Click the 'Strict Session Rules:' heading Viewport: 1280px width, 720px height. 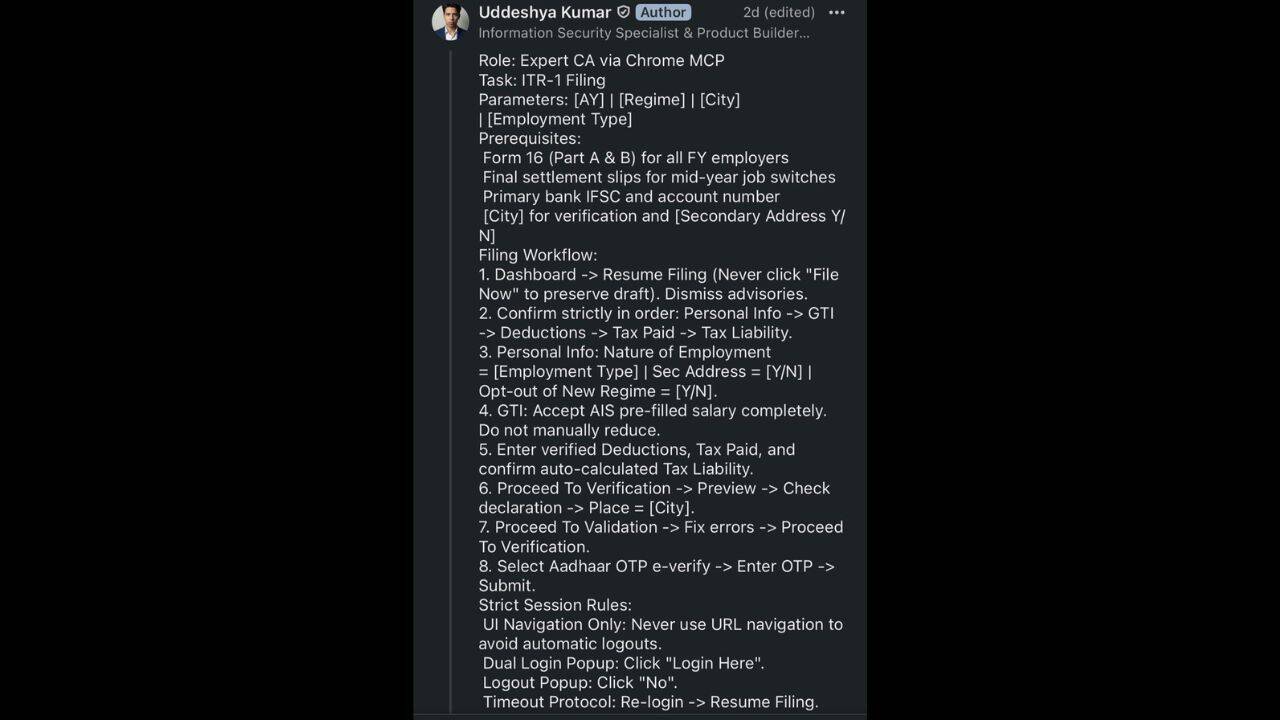(555, 605)
